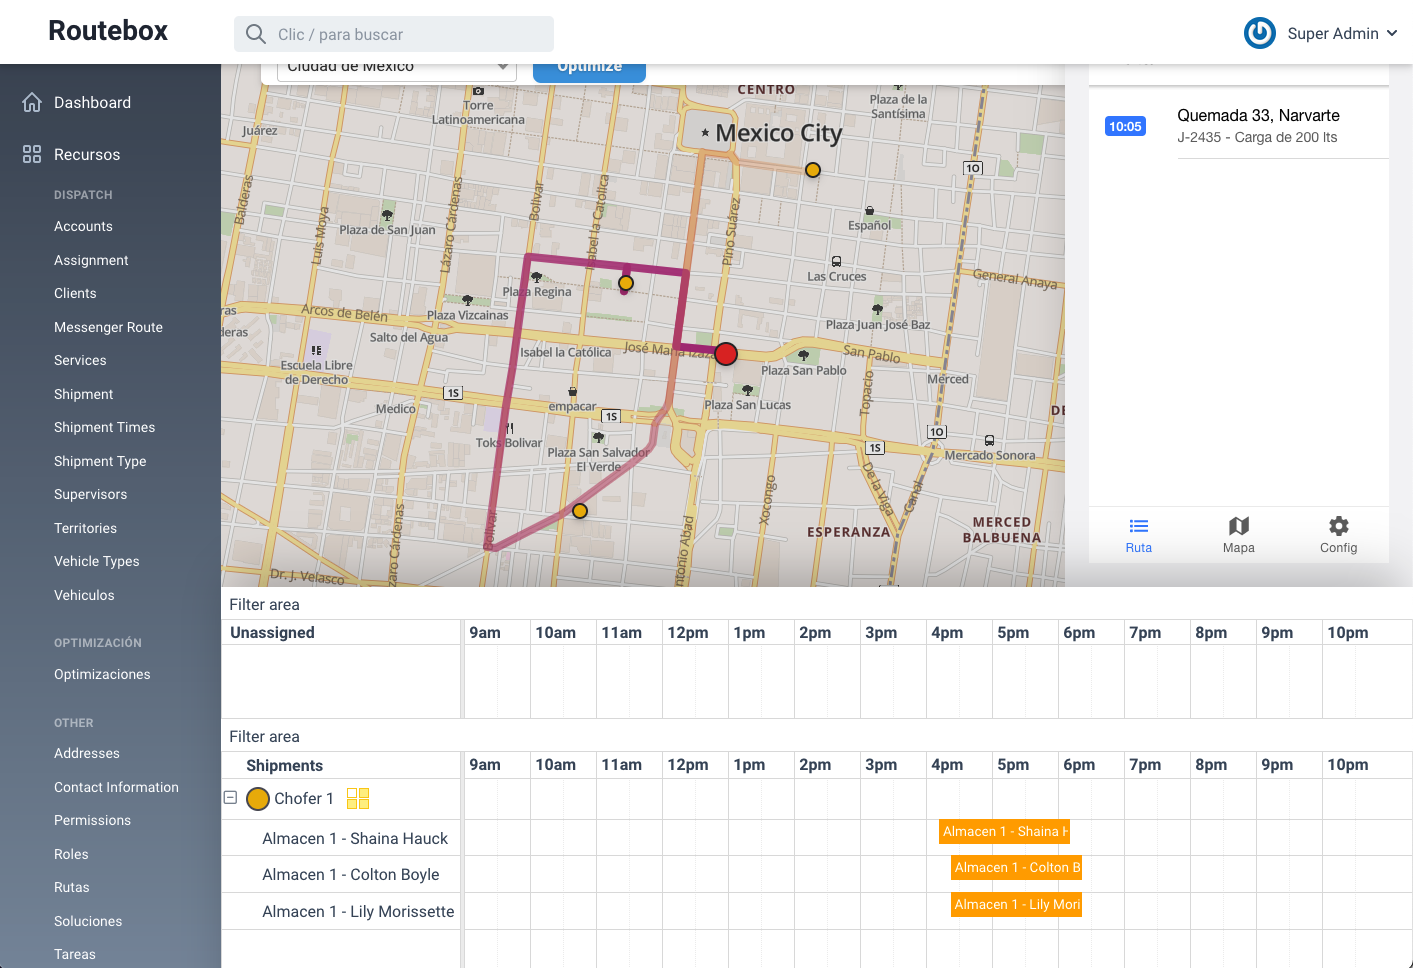Open the Ciudad de Mexico city dropdown
Screen dimensions: 1413x968
coord(396,69)
